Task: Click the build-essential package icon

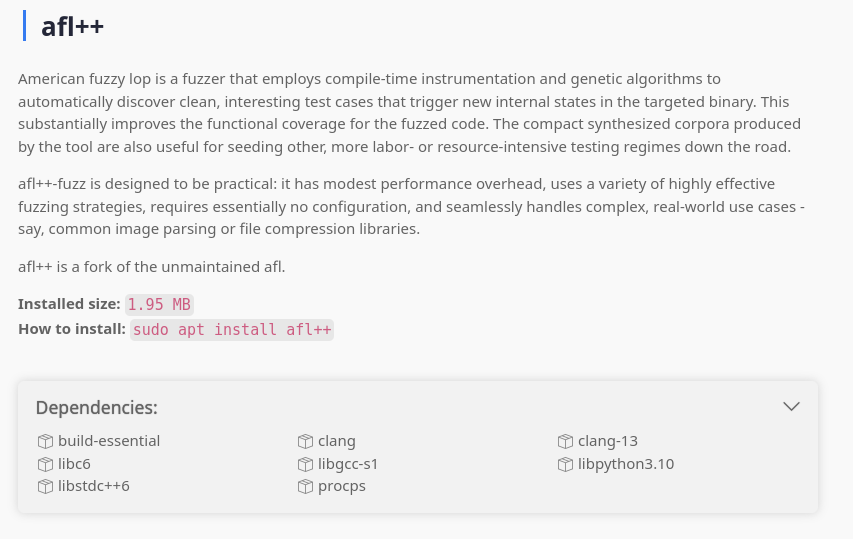Action: [x=45, y=441]
